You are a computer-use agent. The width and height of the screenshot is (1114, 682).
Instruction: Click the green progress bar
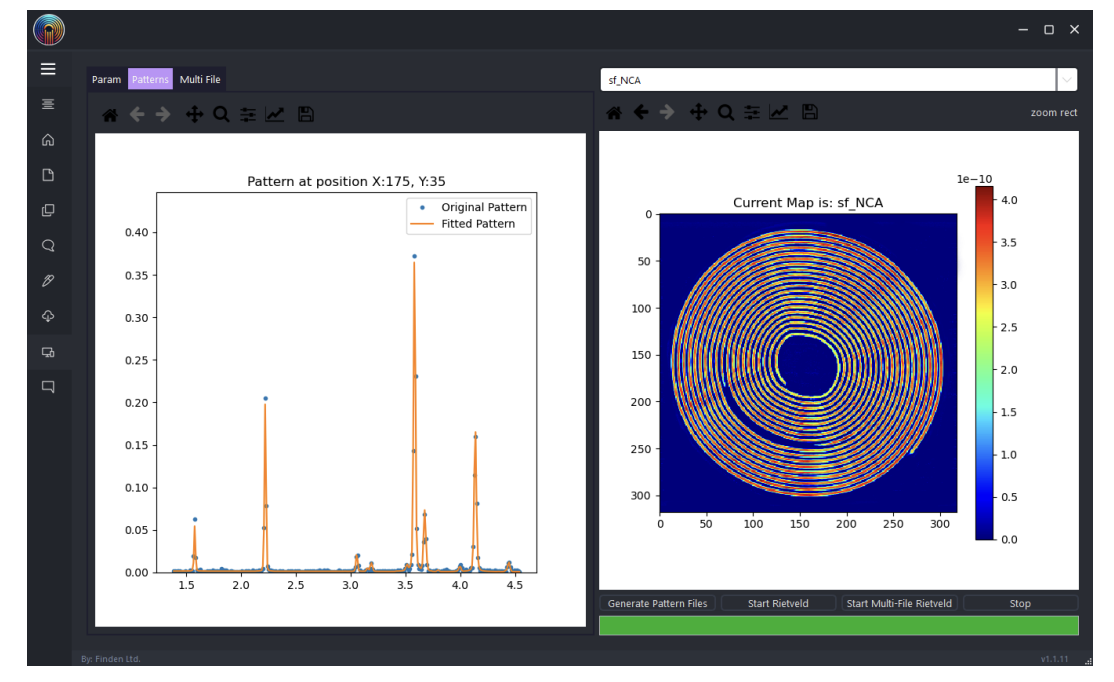click(x=838, y=626)
